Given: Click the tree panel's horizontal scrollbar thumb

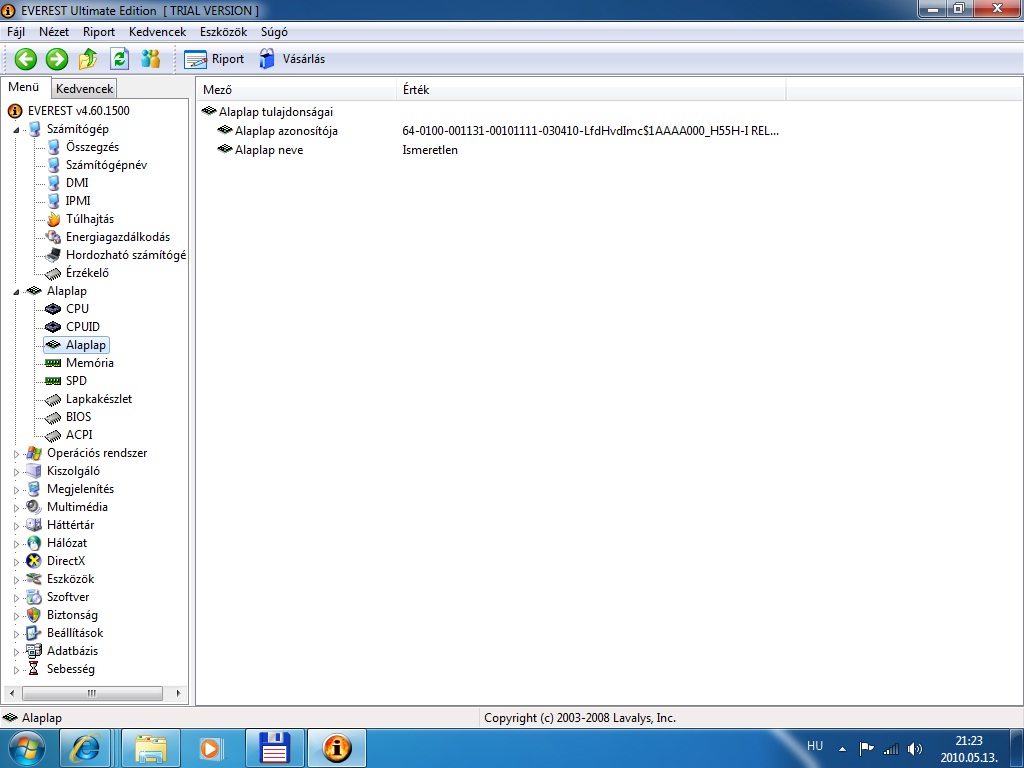Looking at the screenshot, I should click(92, 693).
